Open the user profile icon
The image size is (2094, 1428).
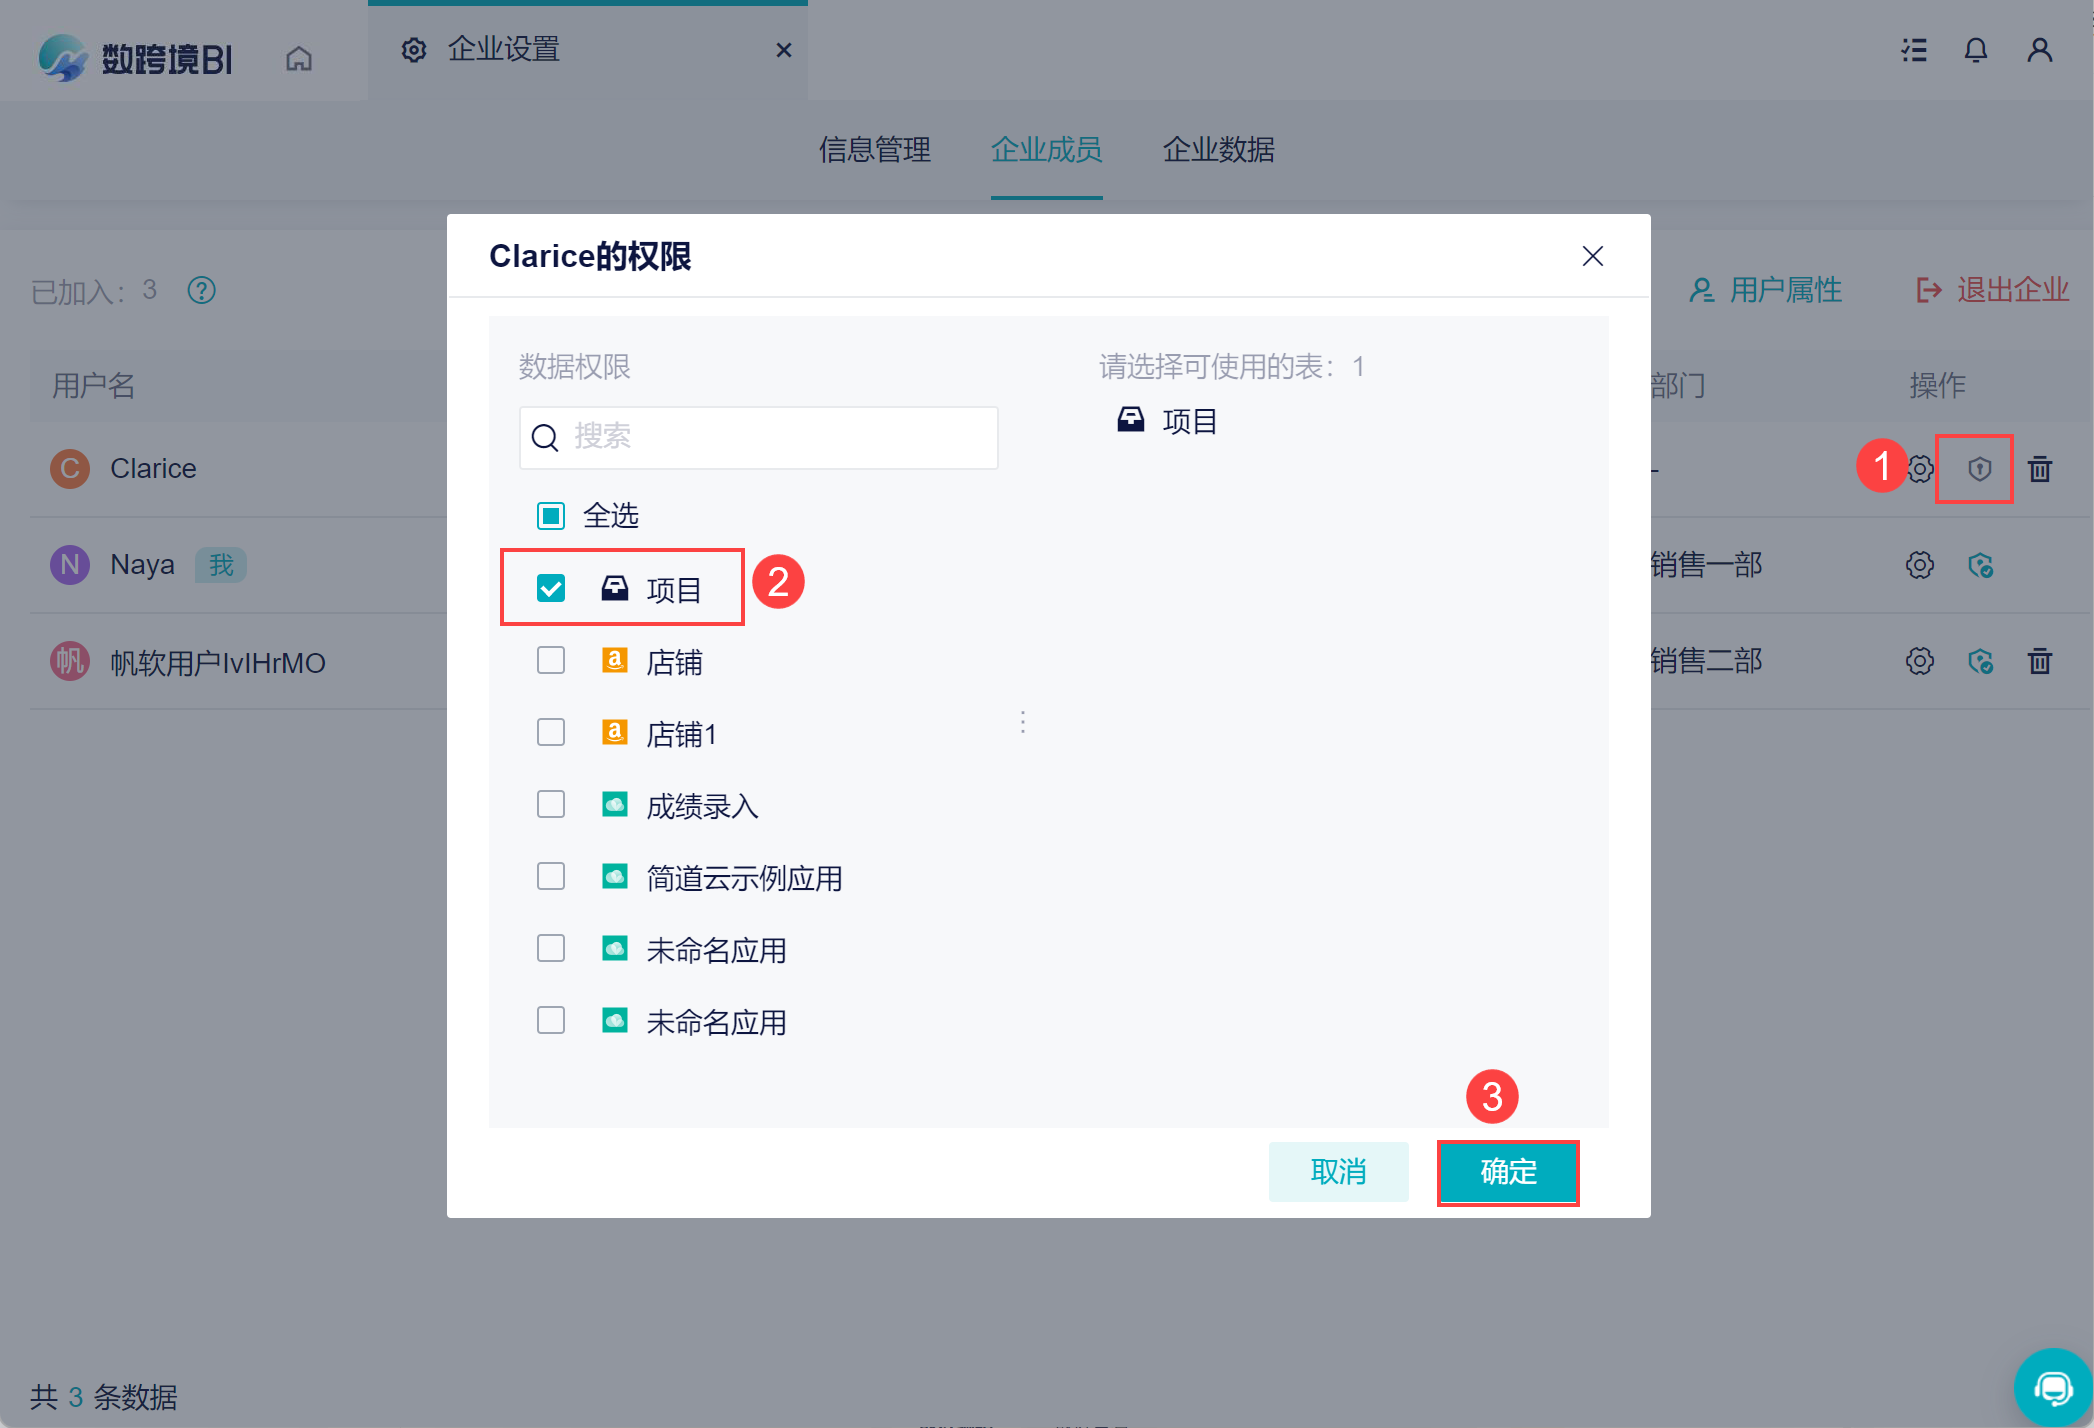coord(2039,50)
